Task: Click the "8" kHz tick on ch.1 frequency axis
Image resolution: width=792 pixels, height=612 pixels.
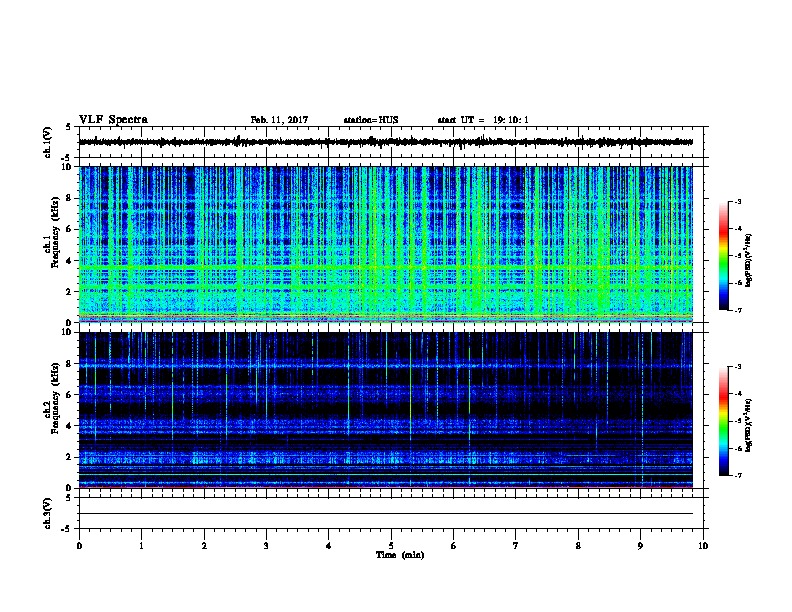Action: point(69,198)
